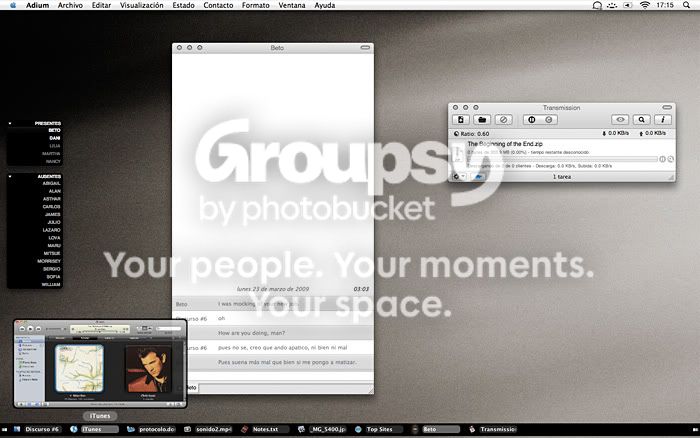Click torrent progress bar of The Beginning of the End.zip

point(562,159)
